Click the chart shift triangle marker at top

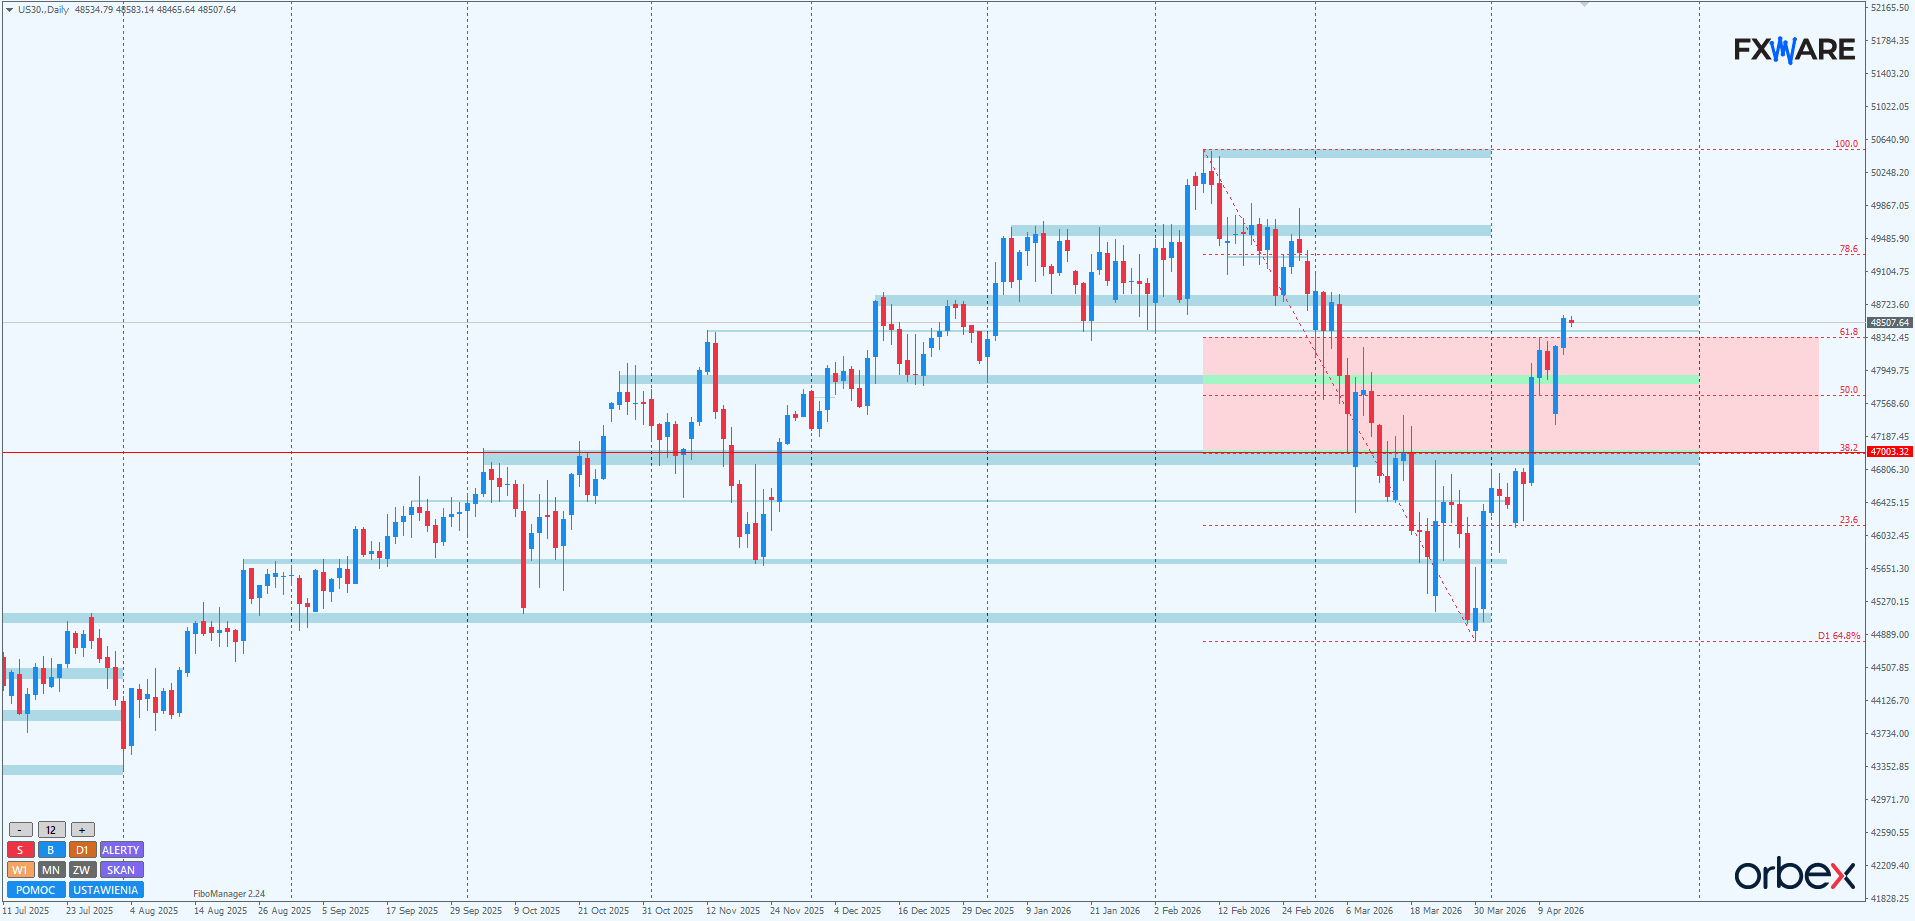[x=1584, y=5]
